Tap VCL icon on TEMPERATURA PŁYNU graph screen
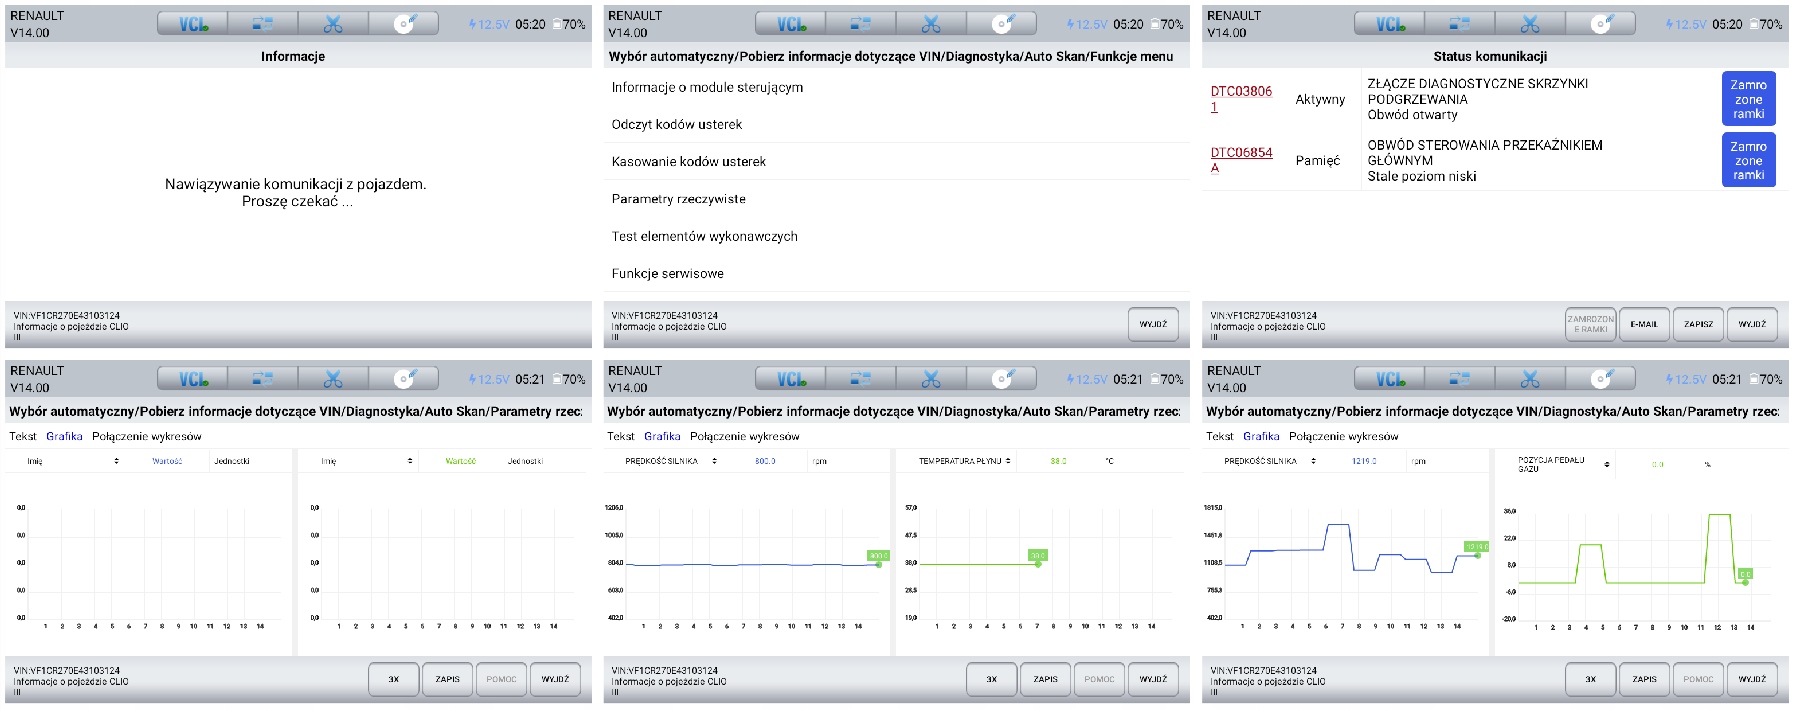 coord(791,379)
